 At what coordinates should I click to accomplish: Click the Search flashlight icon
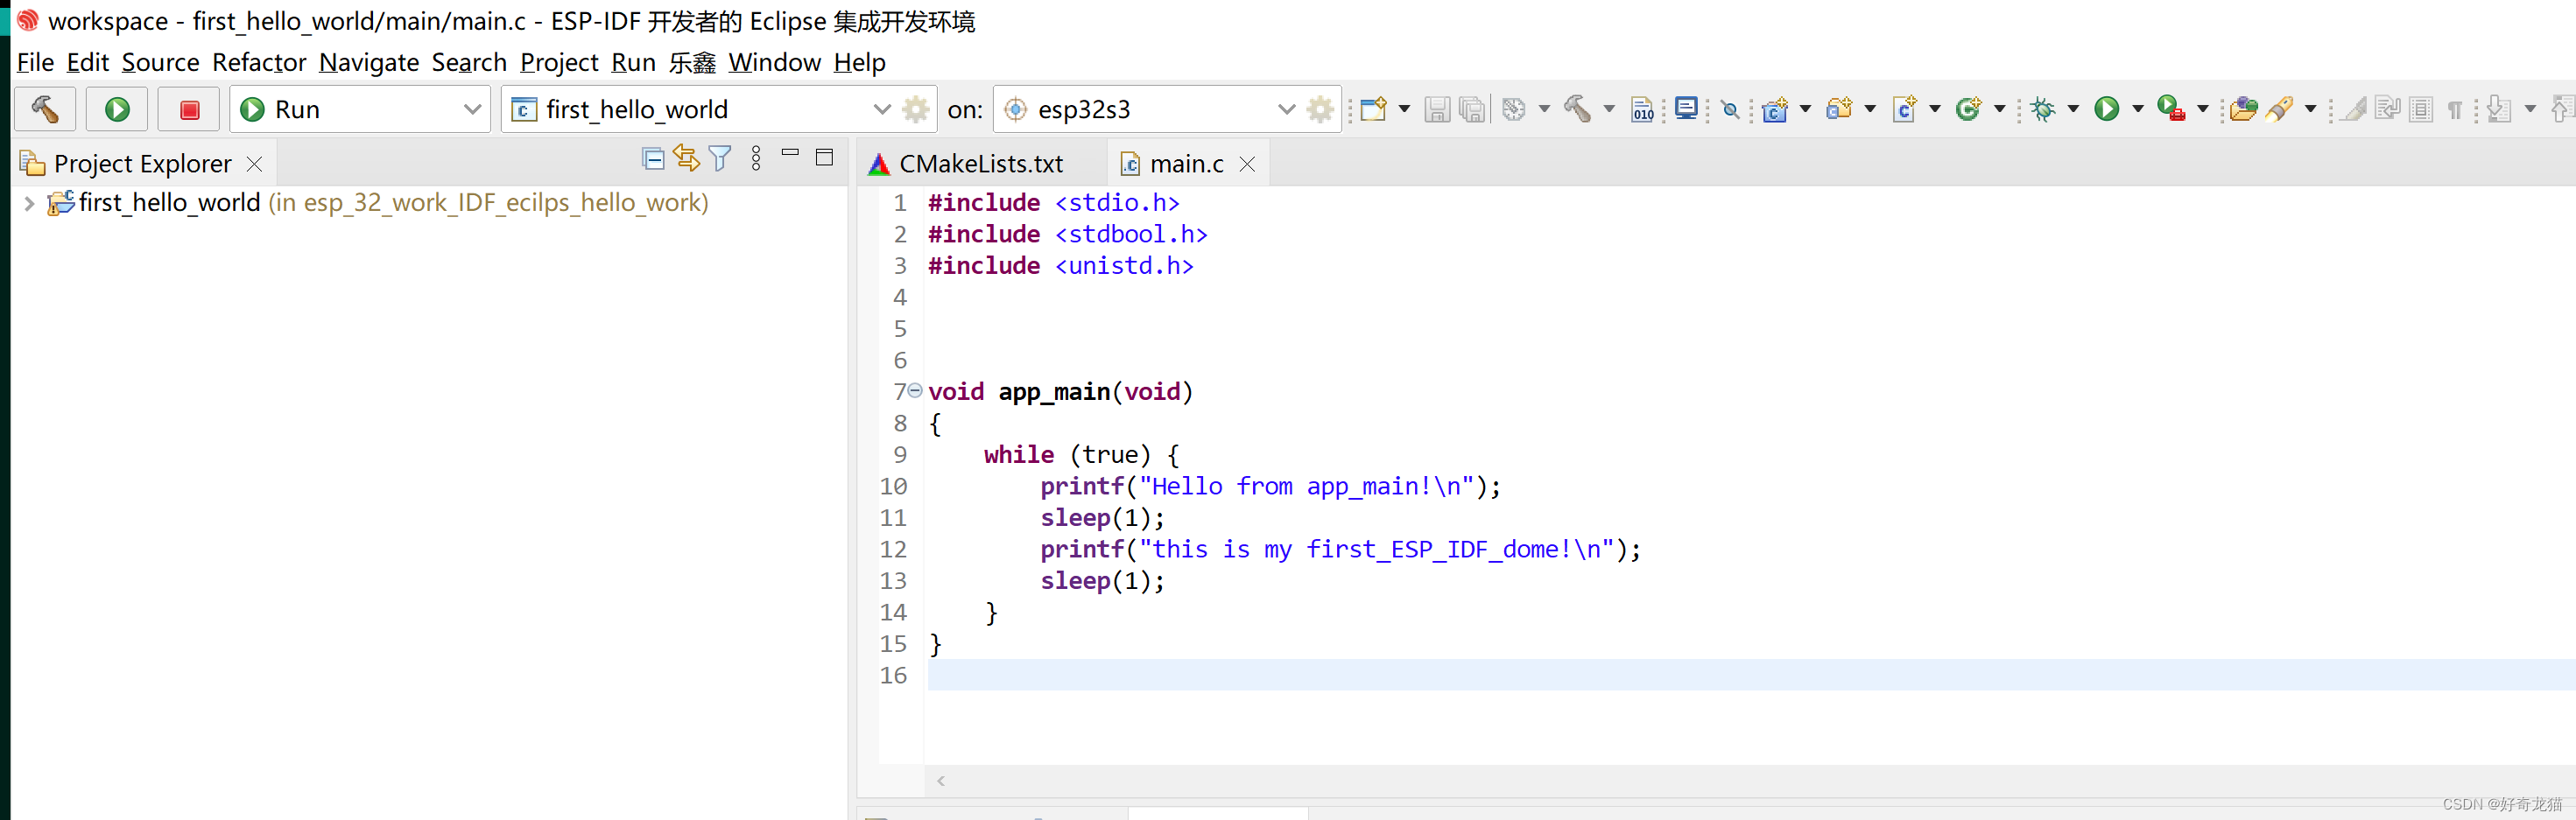[x=2281, y=109]
